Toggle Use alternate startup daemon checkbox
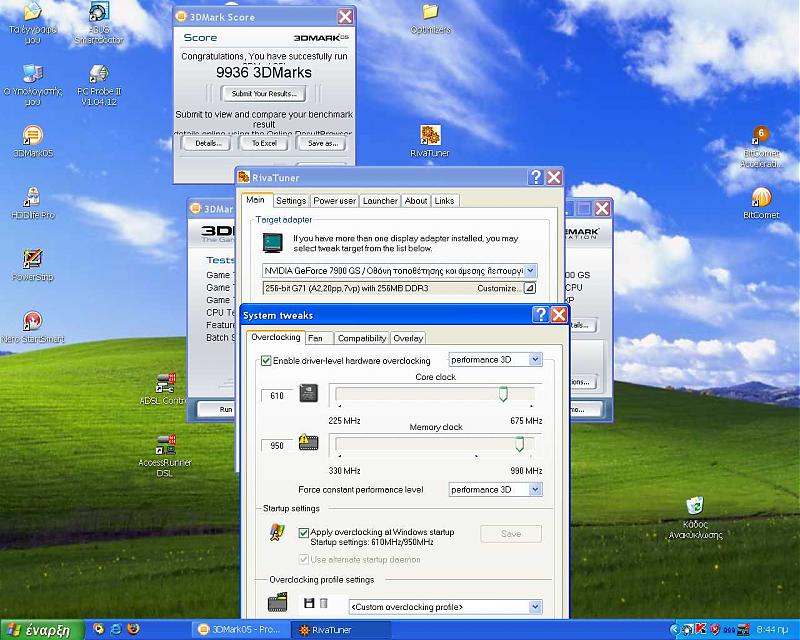 click(304, 559)
